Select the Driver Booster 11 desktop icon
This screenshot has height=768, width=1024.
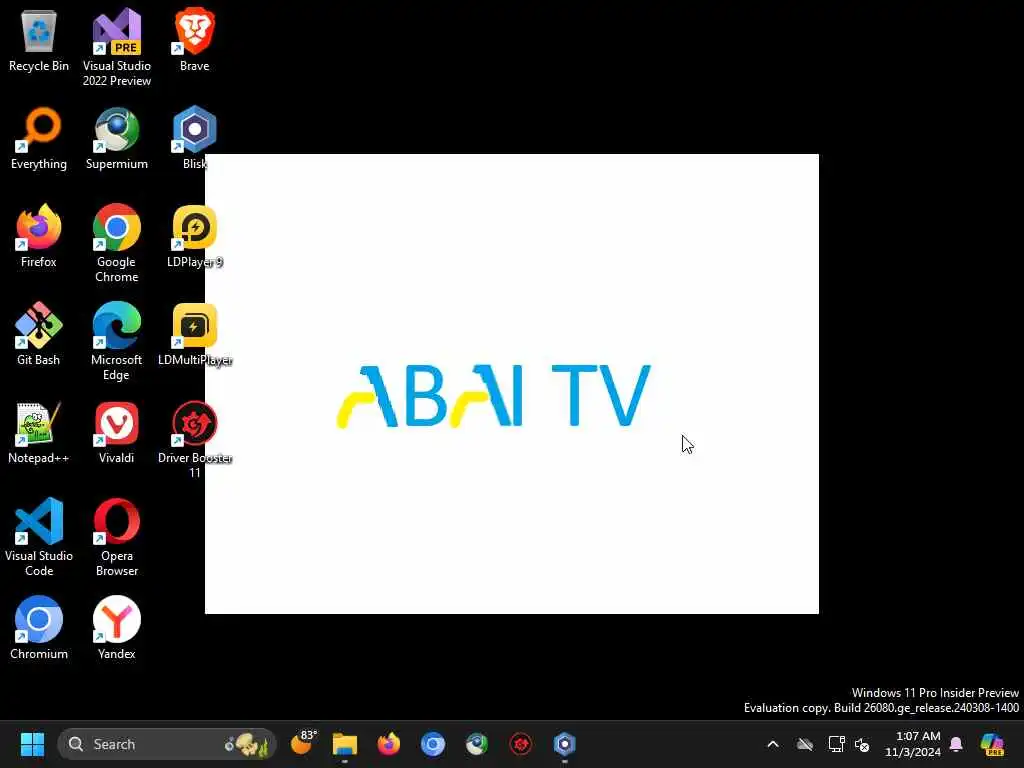(195, 439)
